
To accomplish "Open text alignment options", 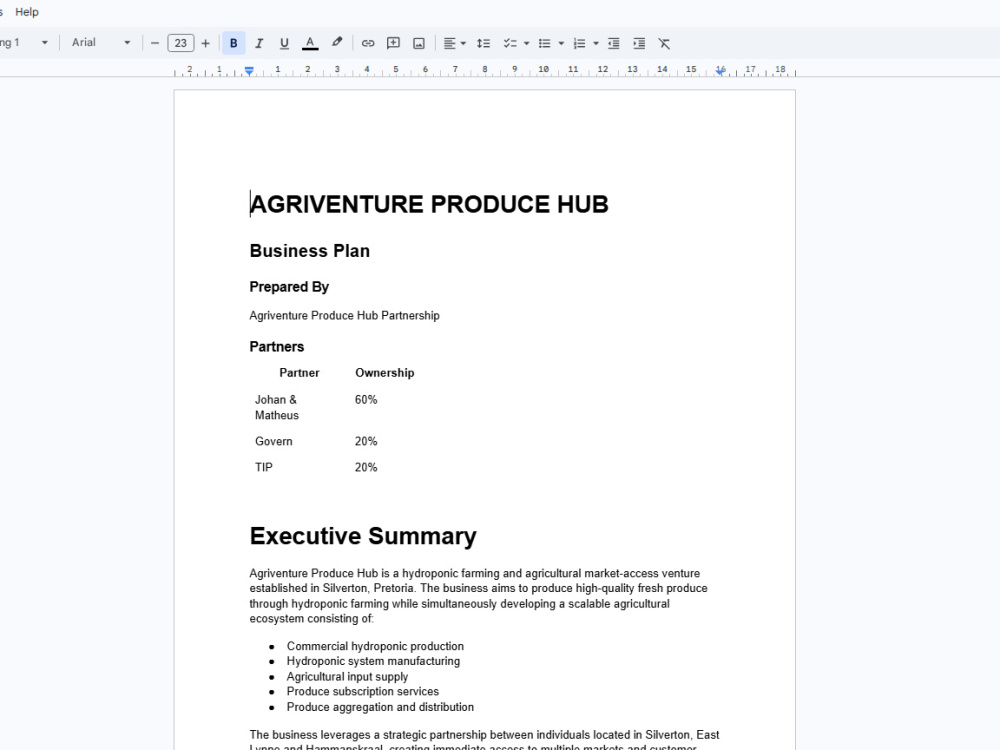I will point(450,43).
